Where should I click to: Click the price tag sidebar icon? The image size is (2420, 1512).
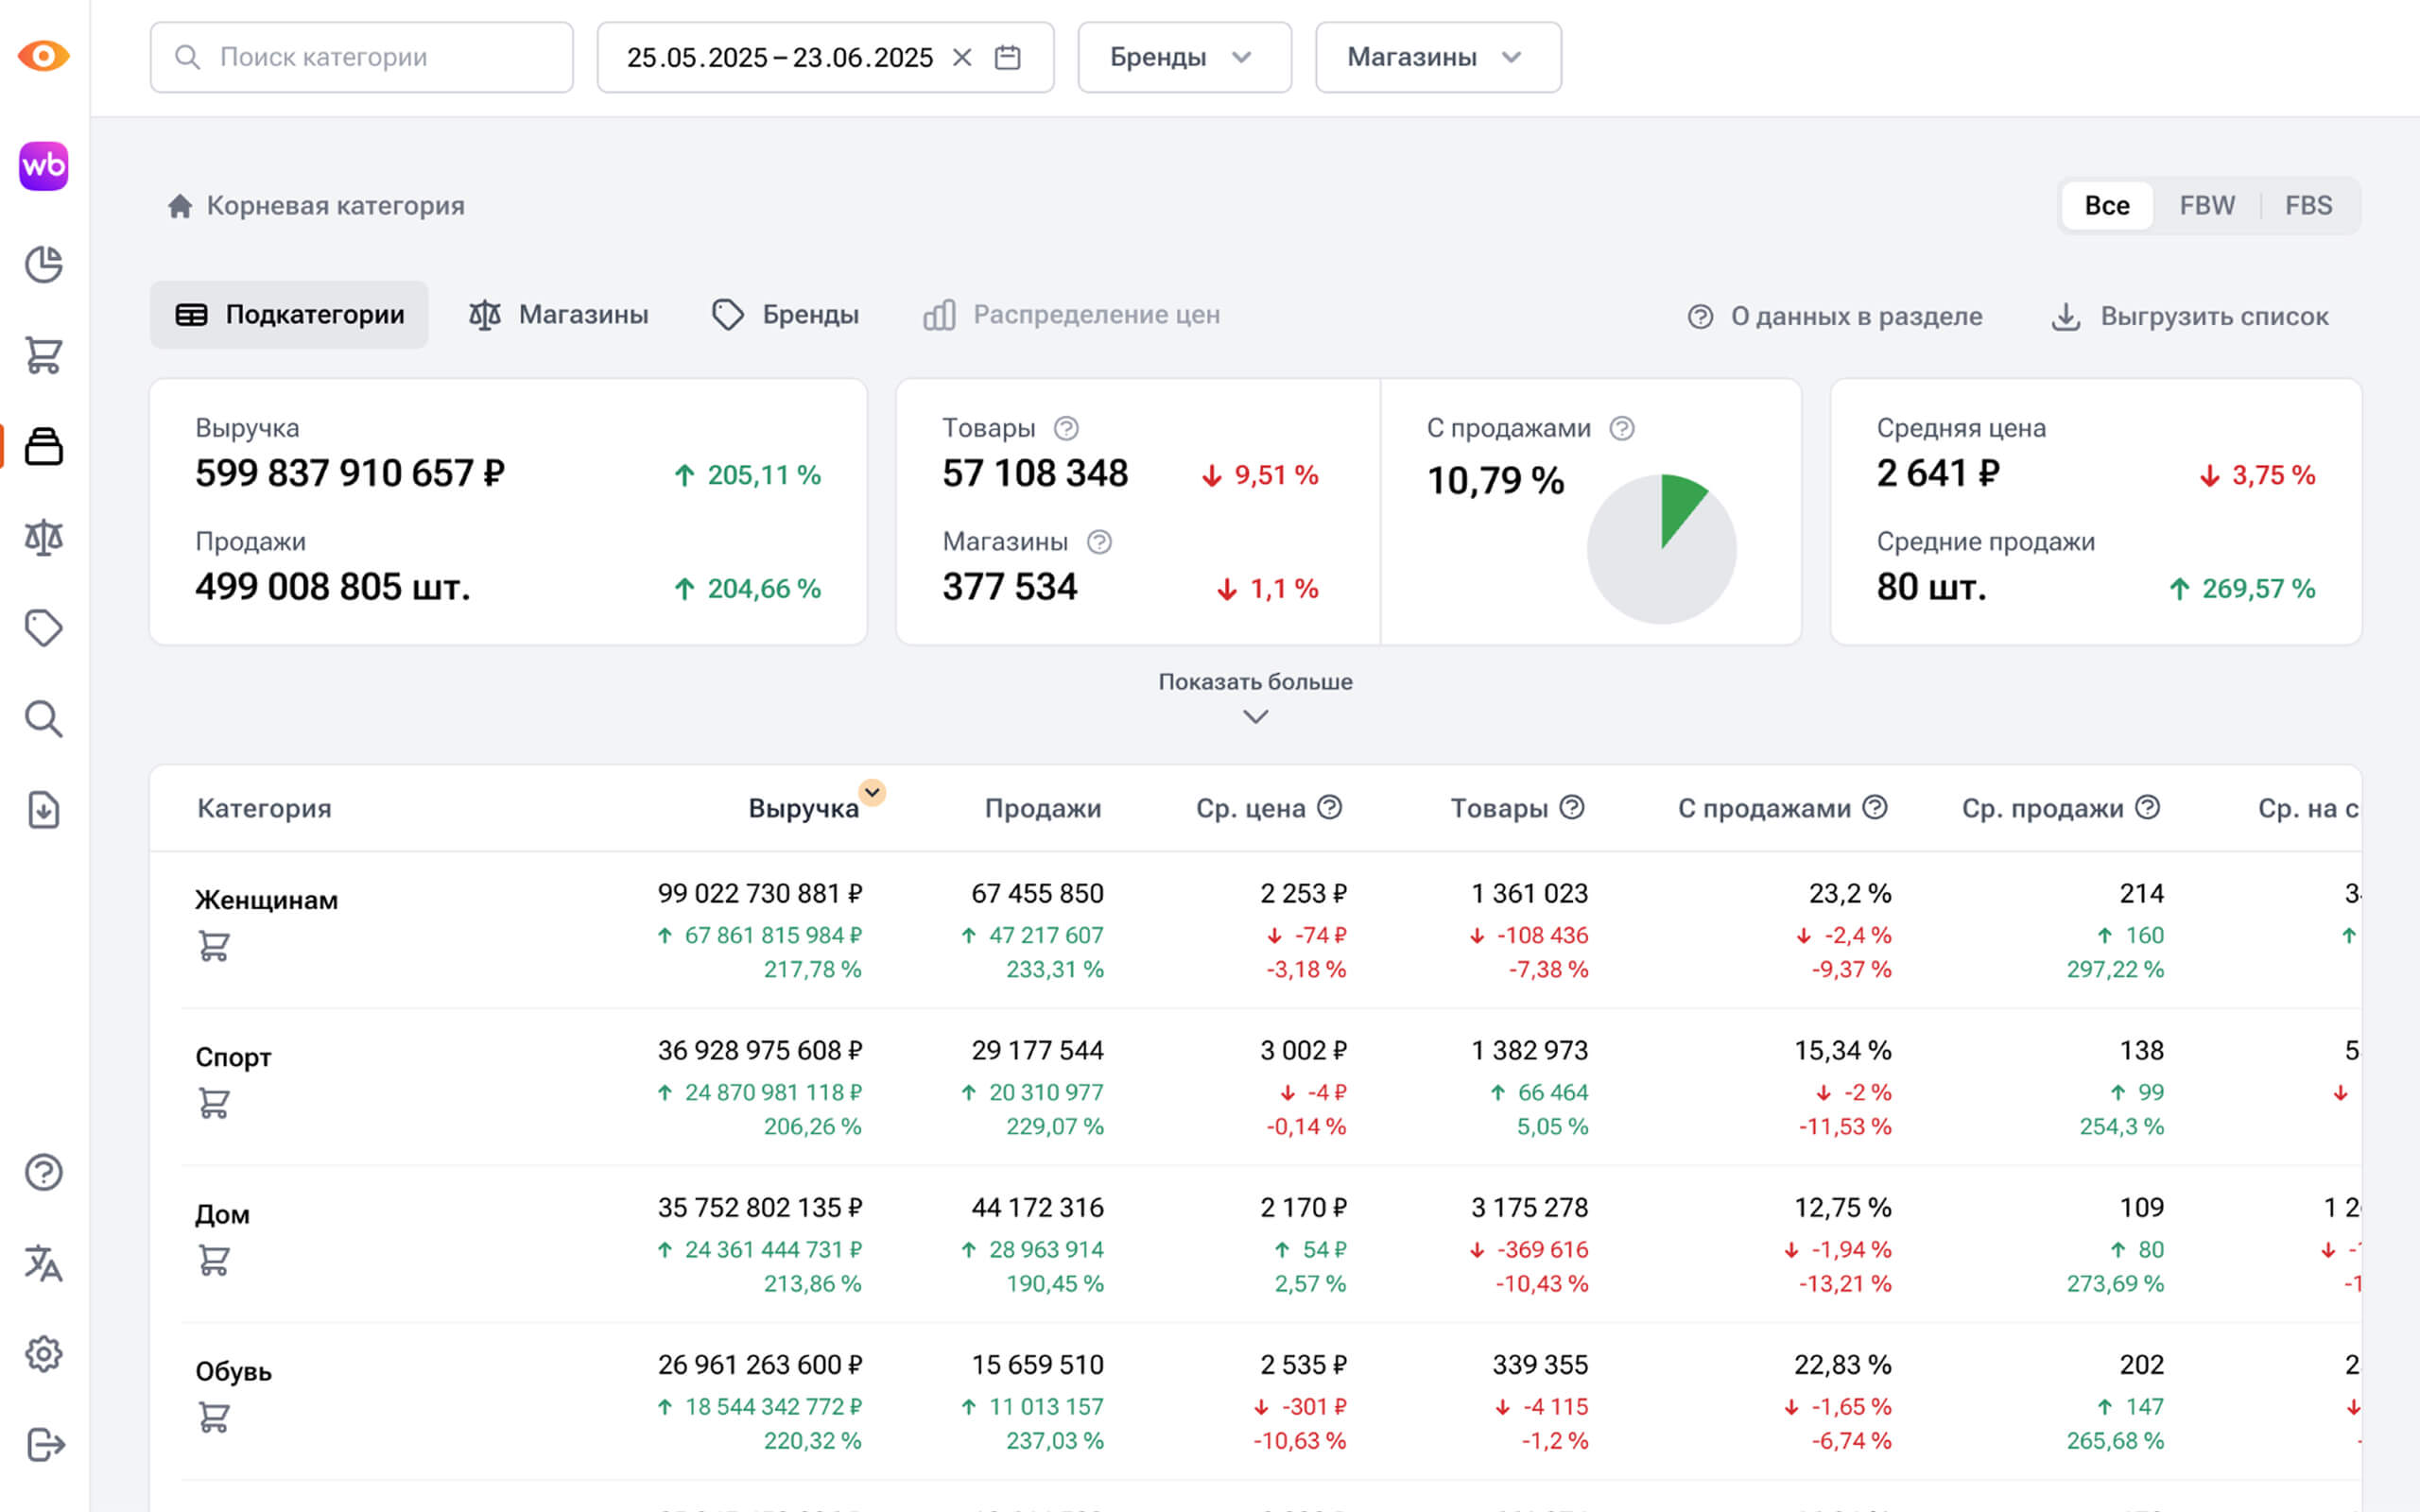pyautogui.click(x=43, y=628)
